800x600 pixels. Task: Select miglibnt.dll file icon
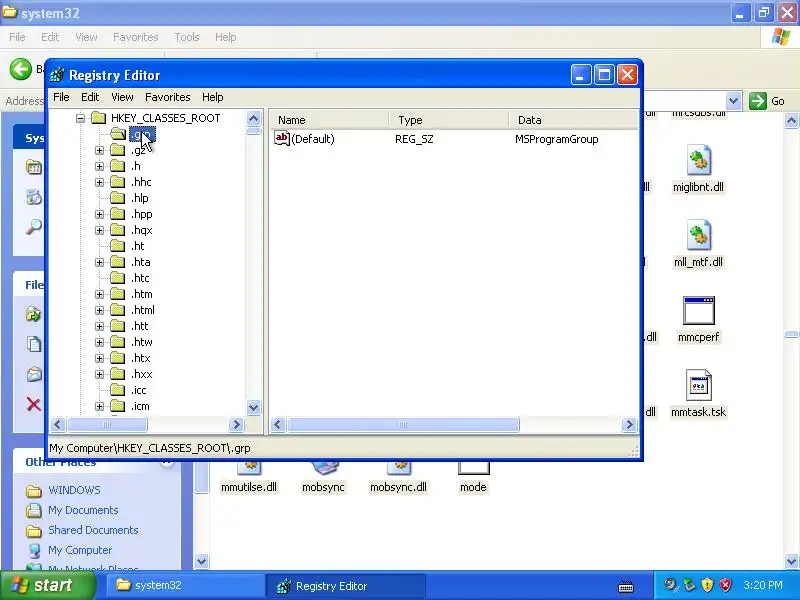pos(698,160)
